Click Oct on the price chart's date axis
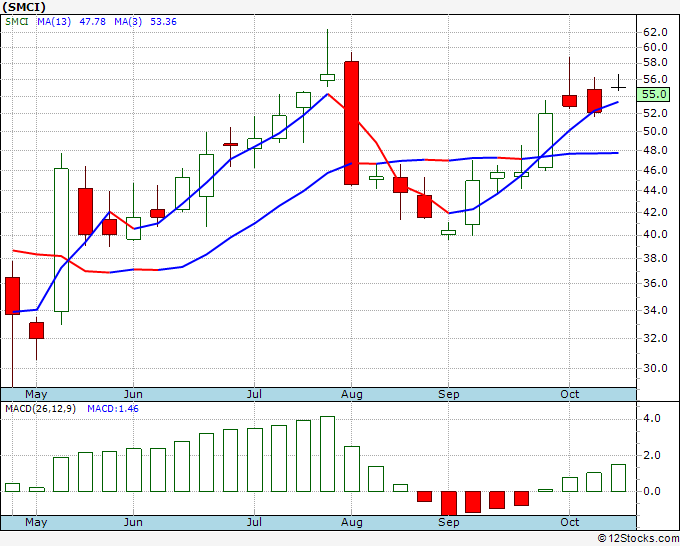The height and width of the screenshot is (546, 680). [569, 394]
